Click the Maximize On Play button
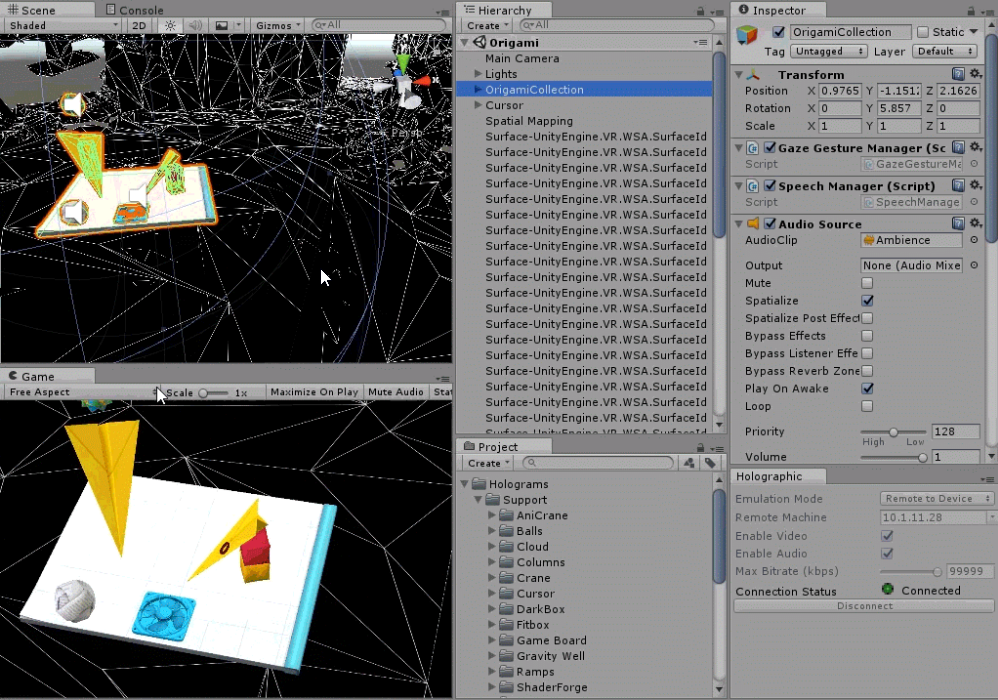 (313, 392)
